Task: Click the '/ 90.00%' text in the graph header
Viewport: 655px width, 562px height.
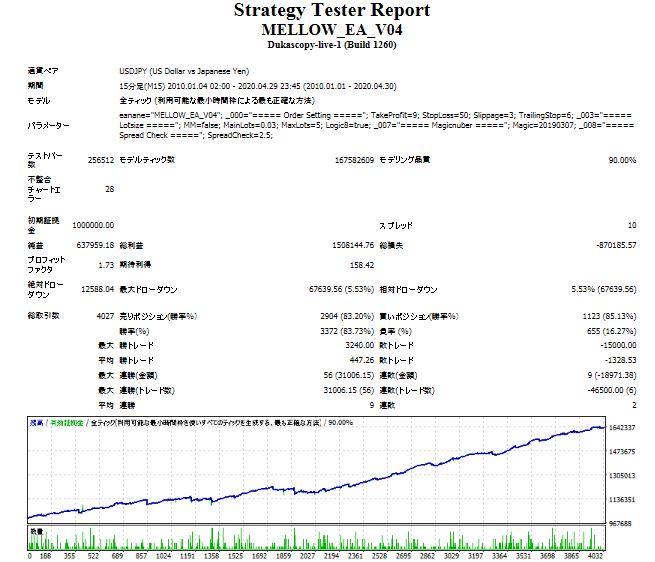Action: [338, 423]
